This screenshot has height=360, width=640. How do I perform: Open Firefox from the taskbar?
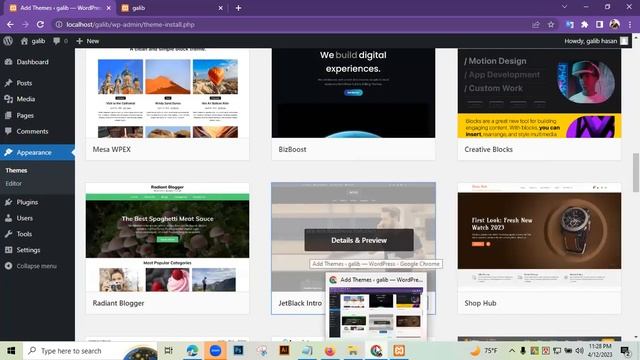(330, 351)
